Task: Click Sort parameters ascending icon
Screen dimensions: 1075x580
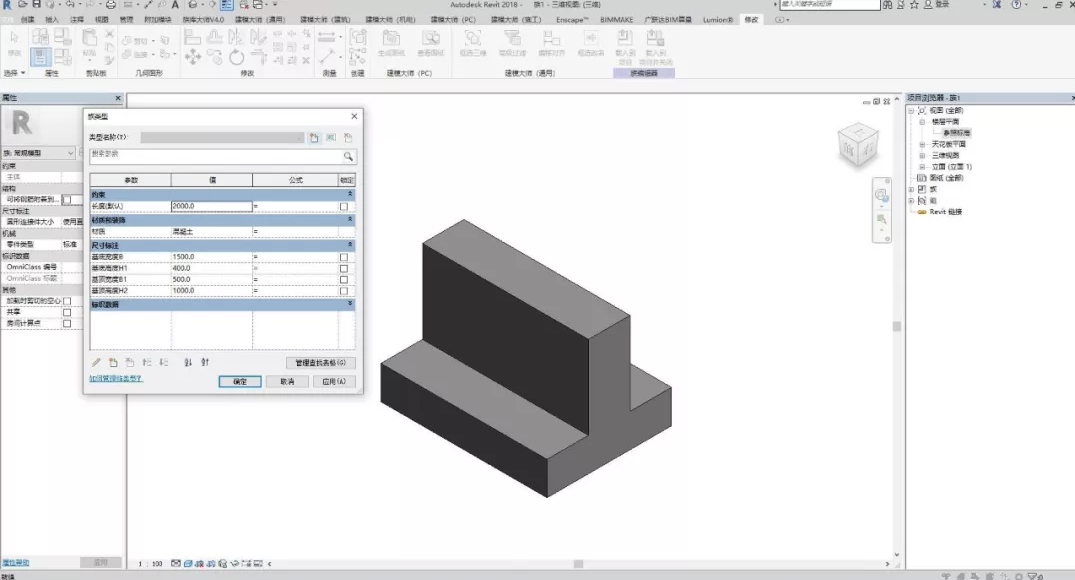Action: pyautogui.click(x=188, y=362)
